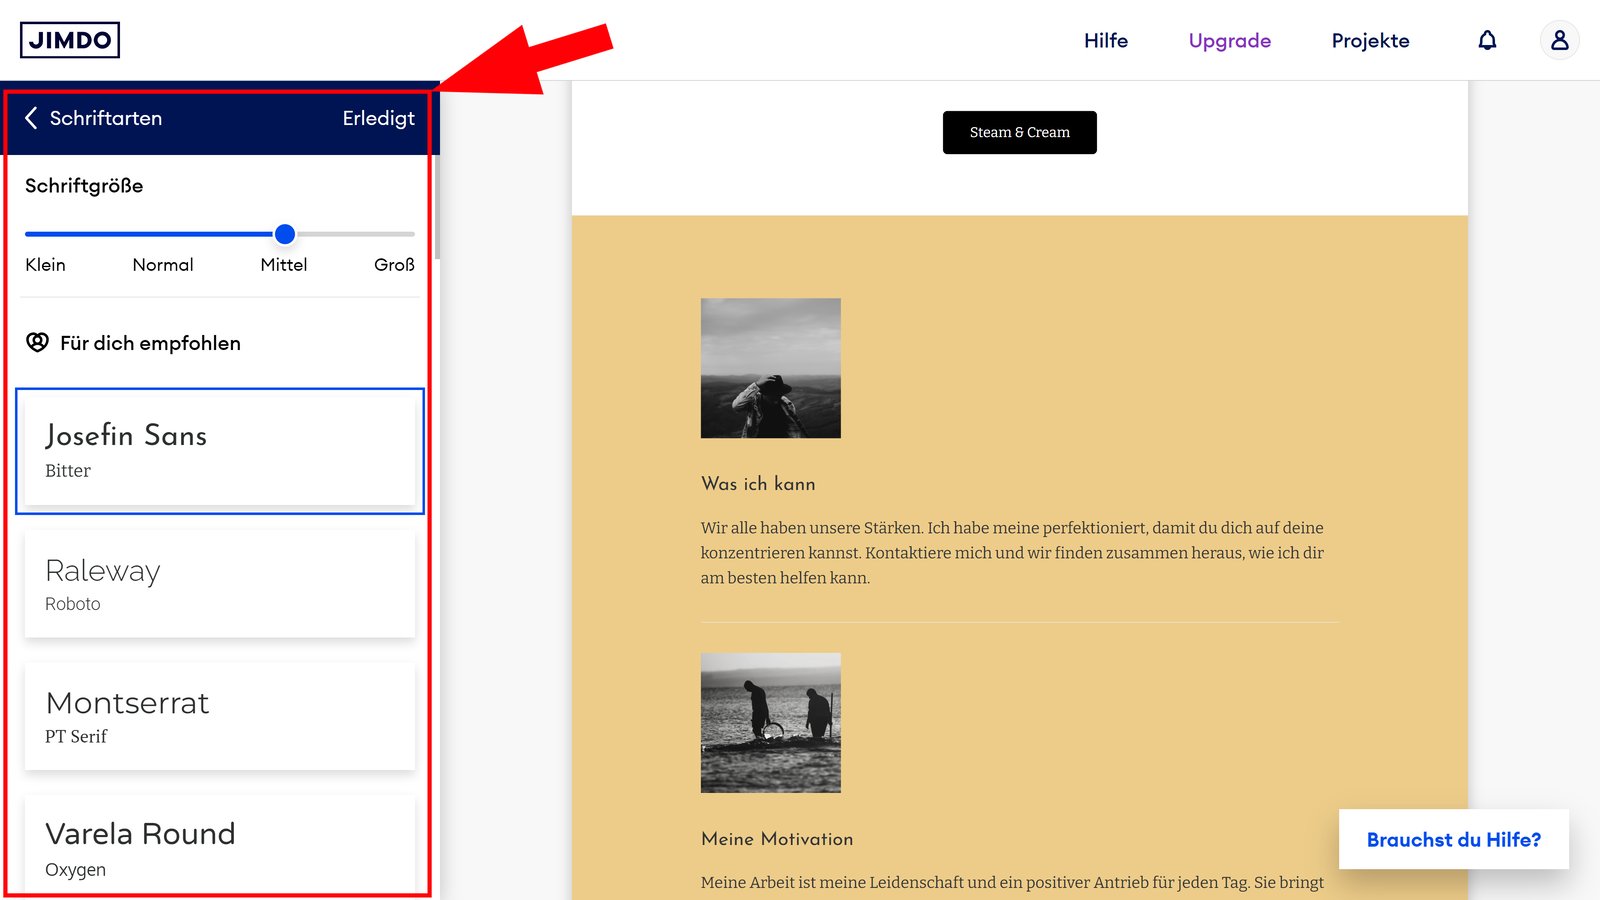Viewport: 1600px width, 900px height.
Task: Open the Upgrade link
Action: coord(1228,41)
